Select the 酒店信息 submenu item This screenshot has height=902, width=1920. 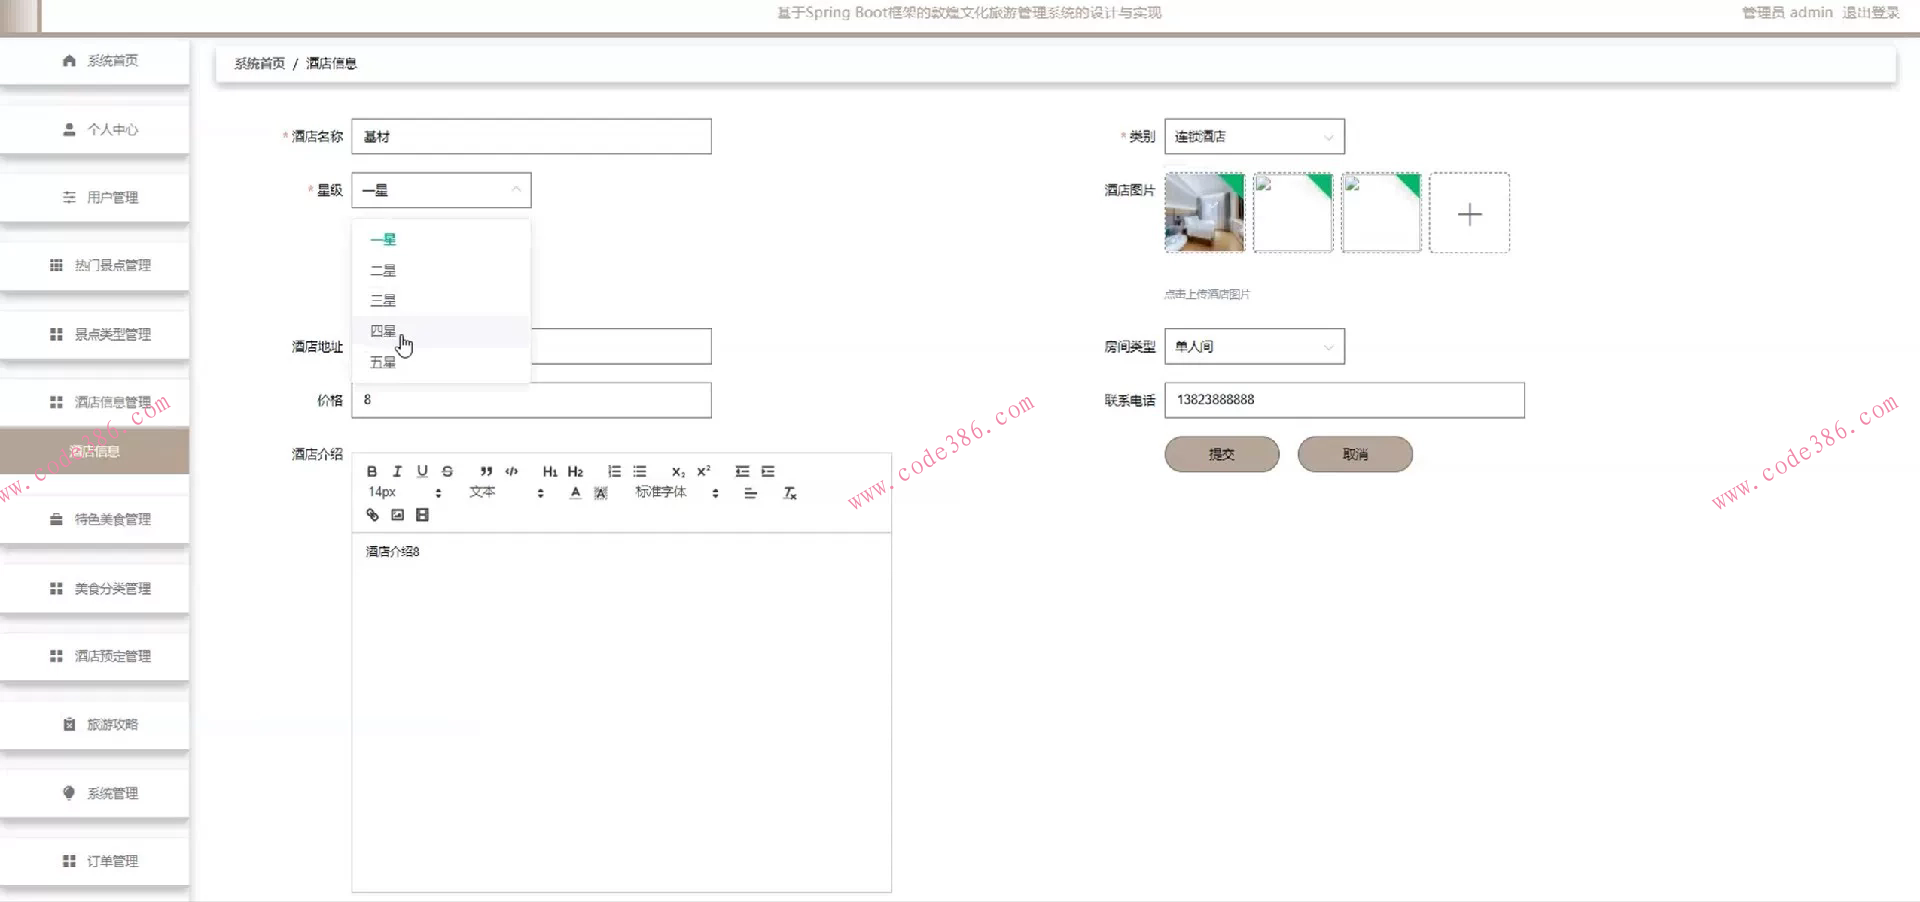click(95, 451)
